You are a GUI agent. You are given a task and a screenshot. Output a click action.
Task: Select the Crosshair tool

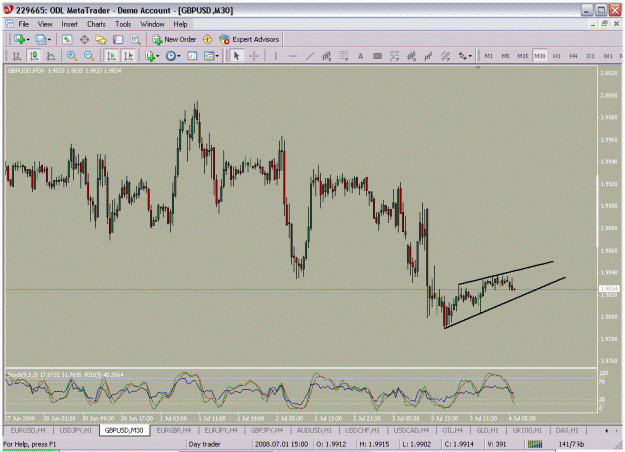tap(254, 56)
